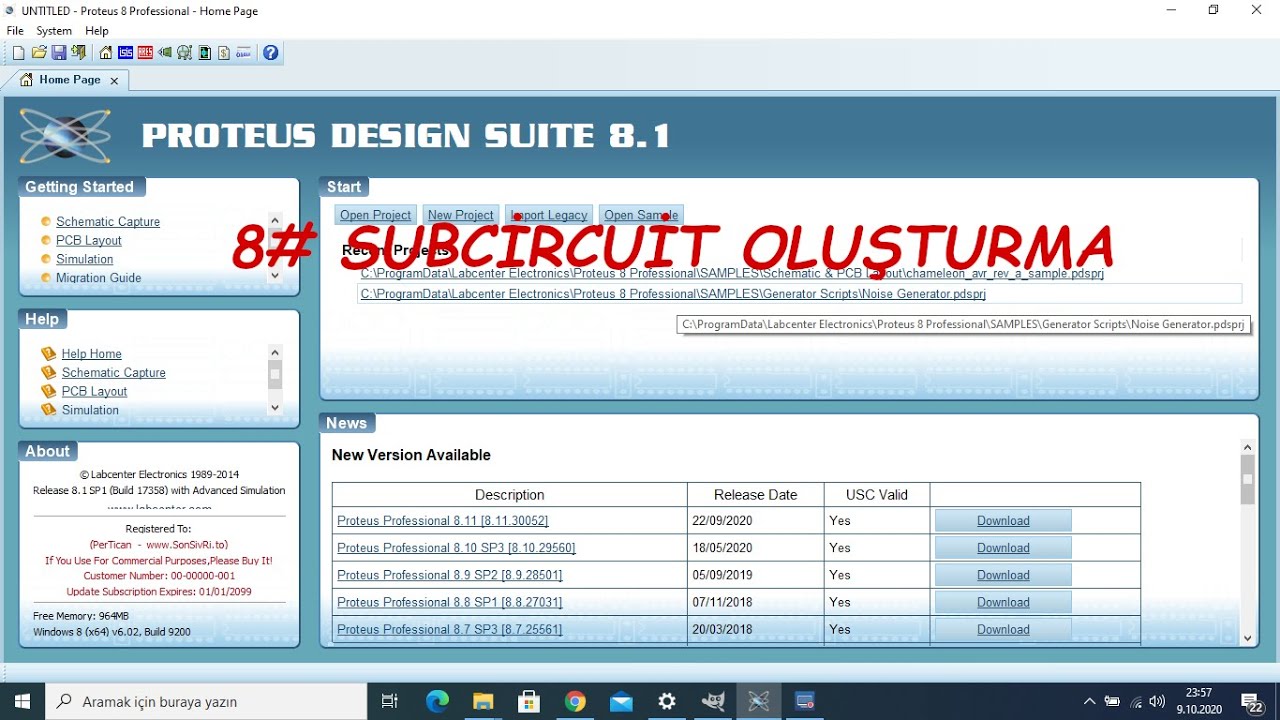Click the scroll-down arrow in the News panel
Viewport: 1280px width, 720px height.
(x=1248, y=638)
